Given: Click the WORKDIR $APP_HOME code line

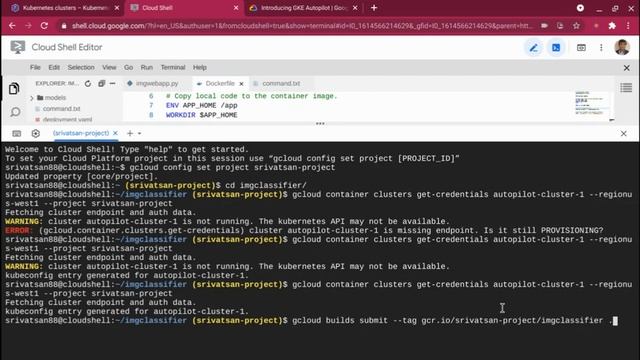Looking at the screenshot, I should tap(201, 115).
